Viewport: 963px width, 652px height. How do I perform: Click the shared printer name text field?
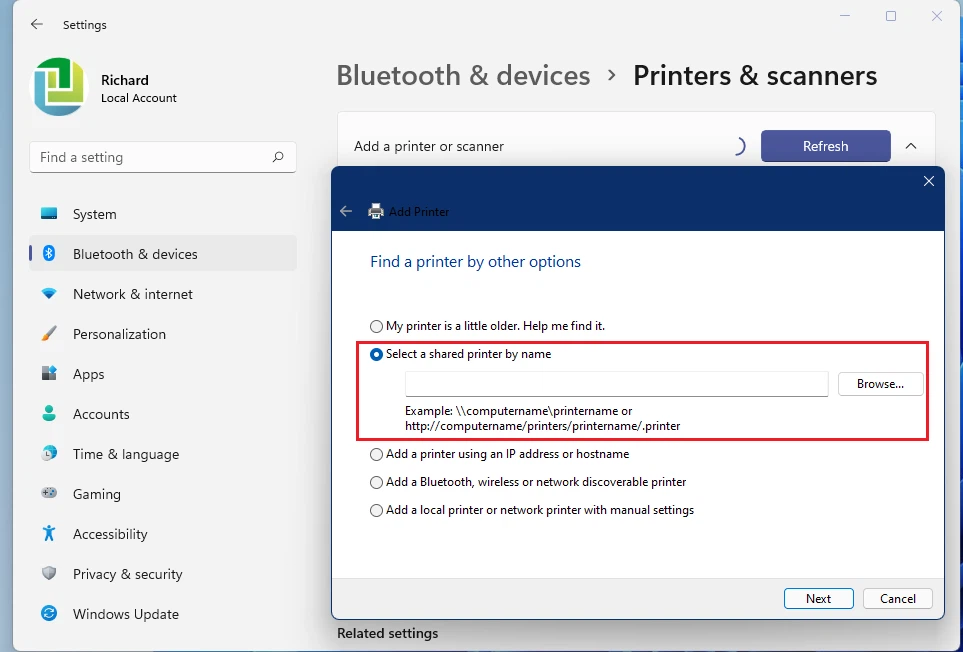pyautogui.click(x=616, y=384)
